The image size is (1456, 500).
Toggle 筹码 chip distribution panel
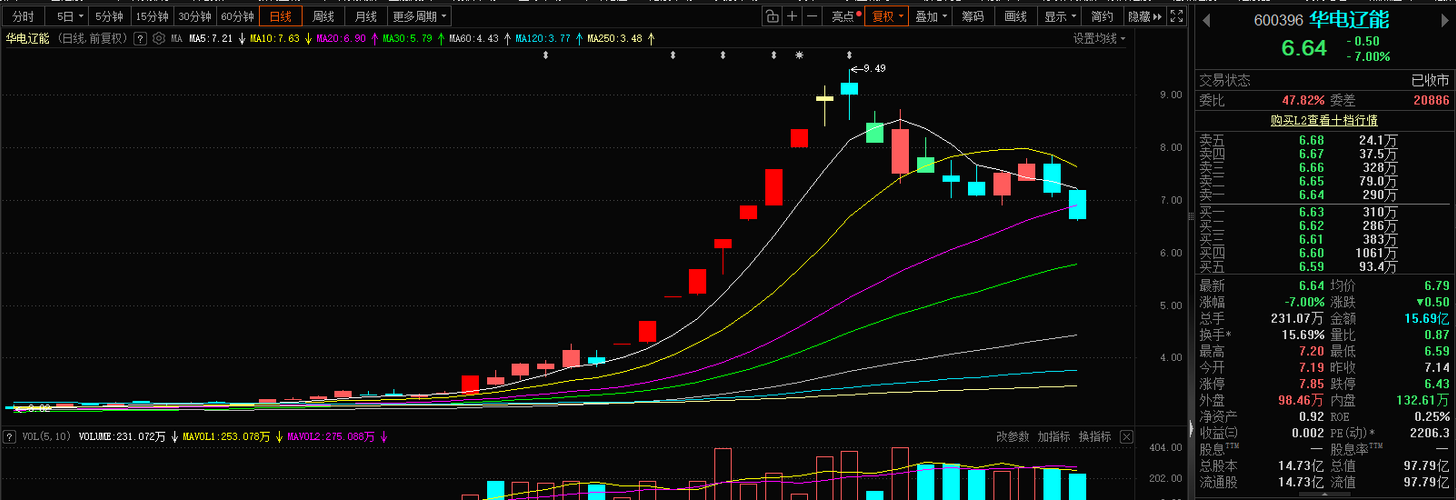(972, 16)
